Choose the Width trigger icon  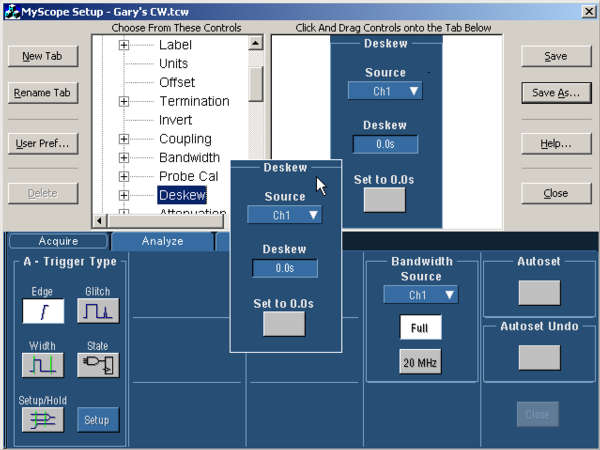click(43, 365)
